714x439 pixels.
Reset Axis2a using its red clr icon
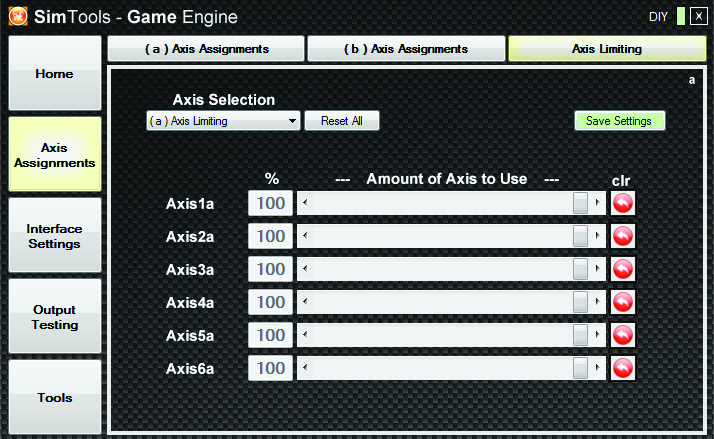[x=622, y=236]
